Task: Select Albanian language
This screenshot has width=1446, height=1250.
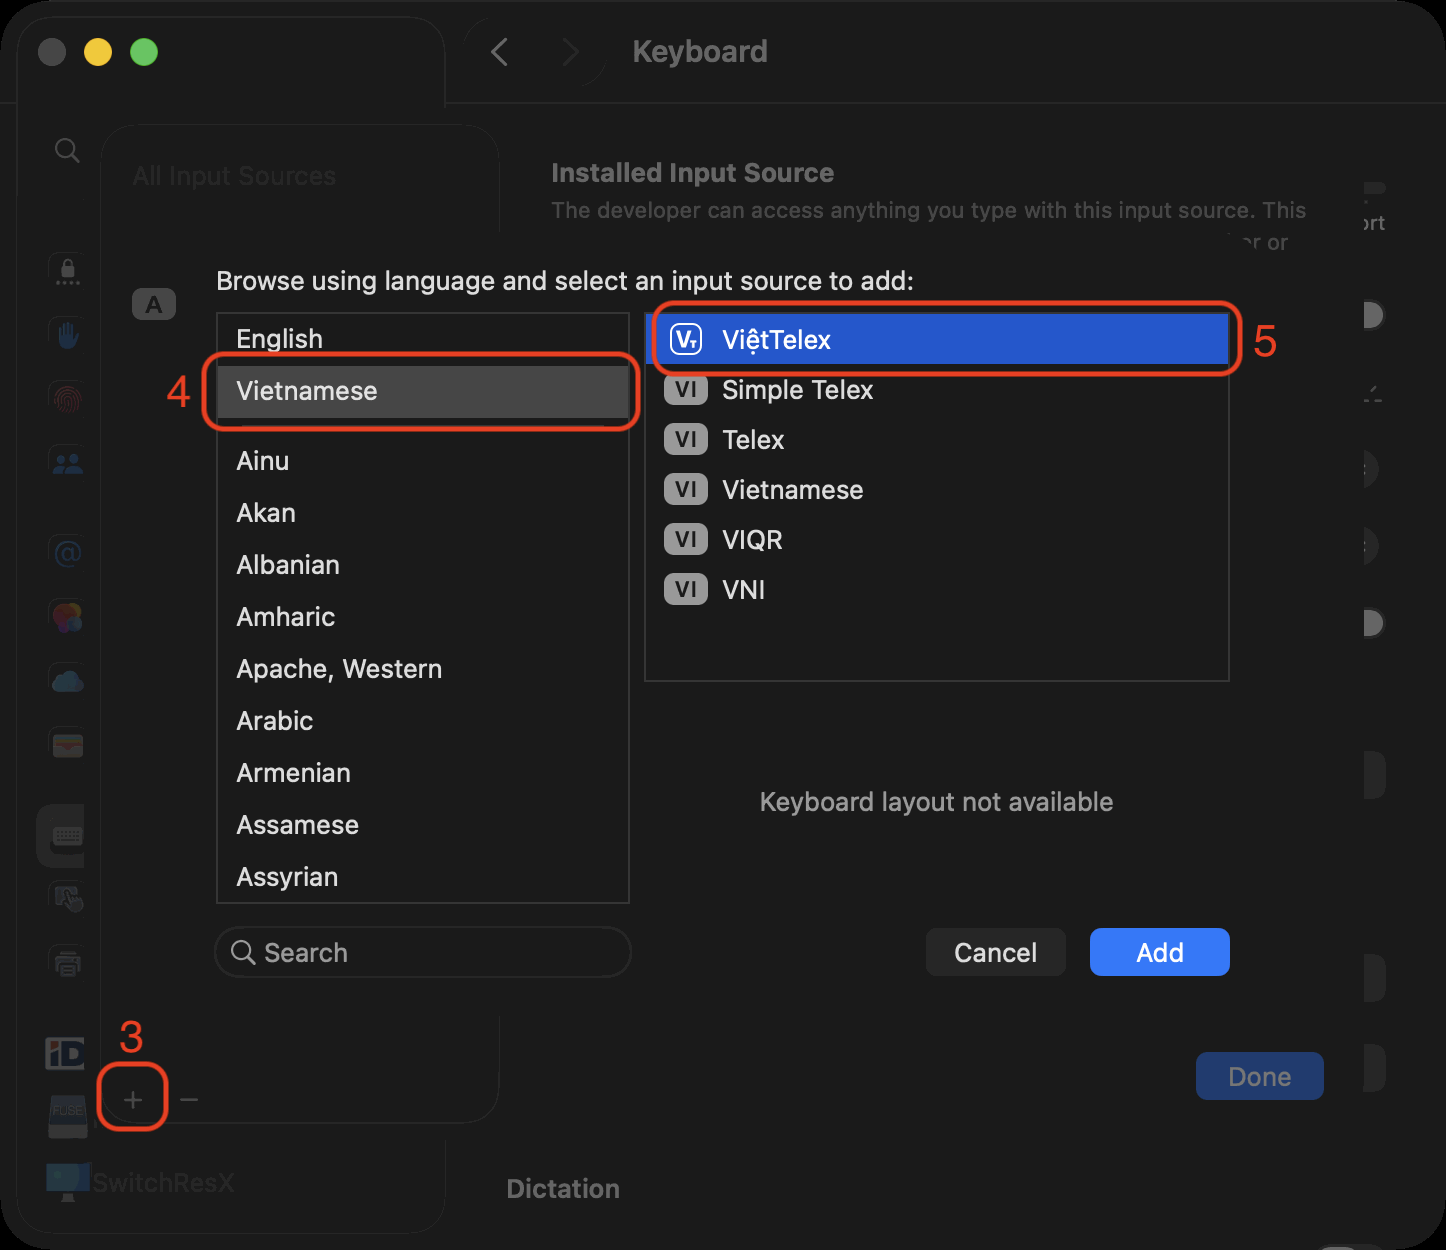Action: 423,565
